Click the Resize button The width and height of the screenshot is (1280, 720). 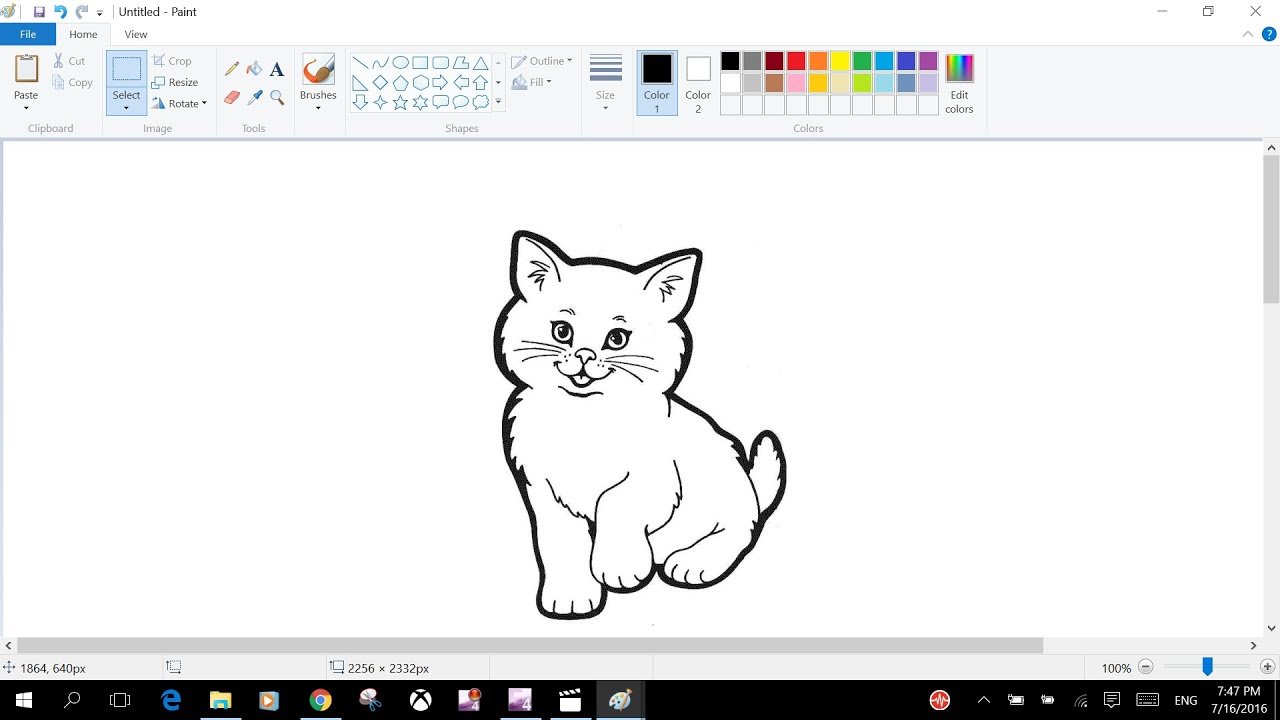click(x=175, y=82)
